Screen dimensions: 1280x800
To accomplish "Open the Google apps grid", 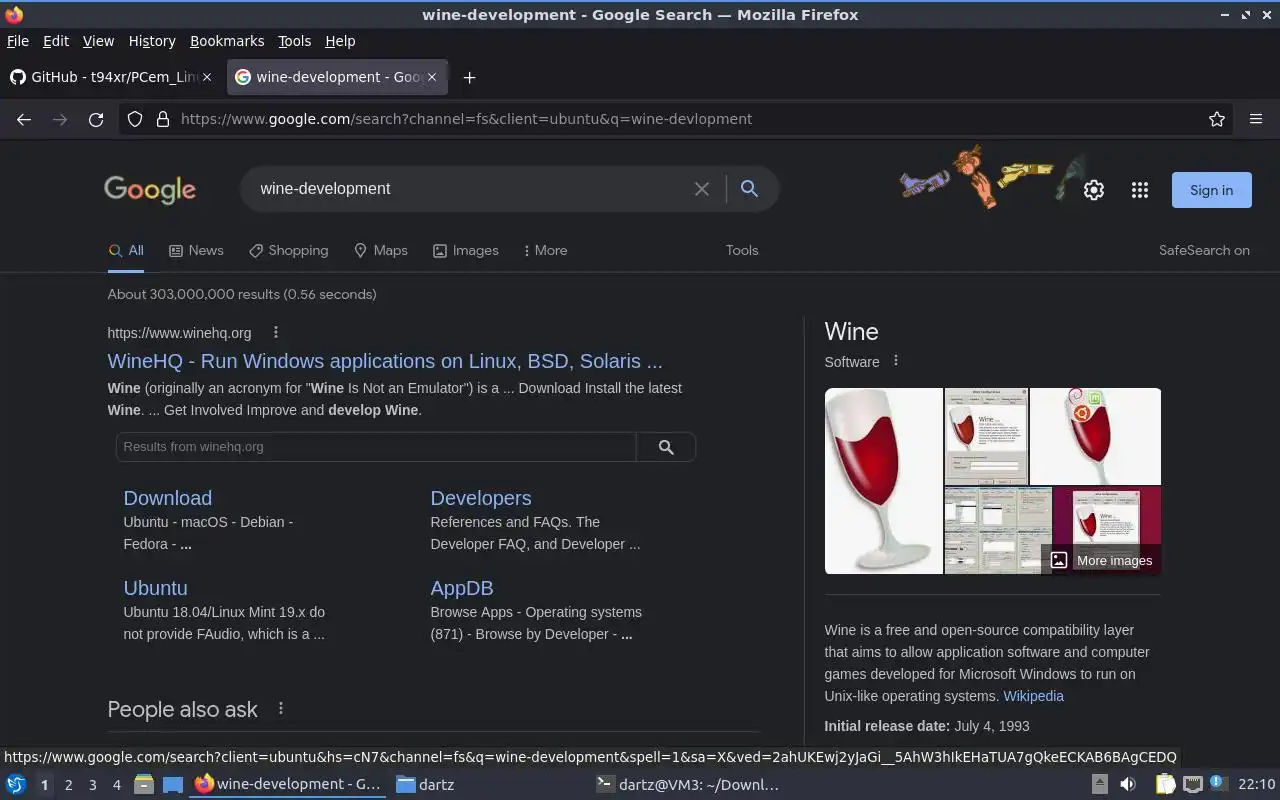I will [1140, 190].
